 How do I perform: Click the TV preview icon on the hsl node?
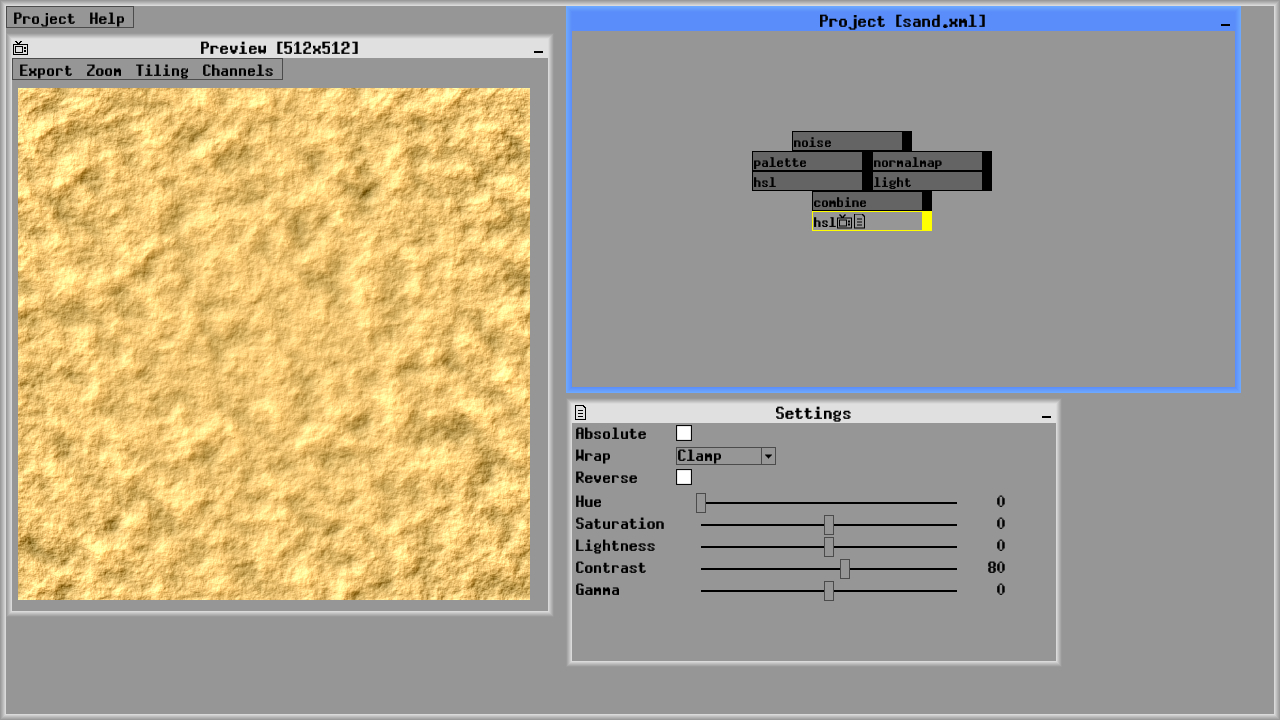843,221
